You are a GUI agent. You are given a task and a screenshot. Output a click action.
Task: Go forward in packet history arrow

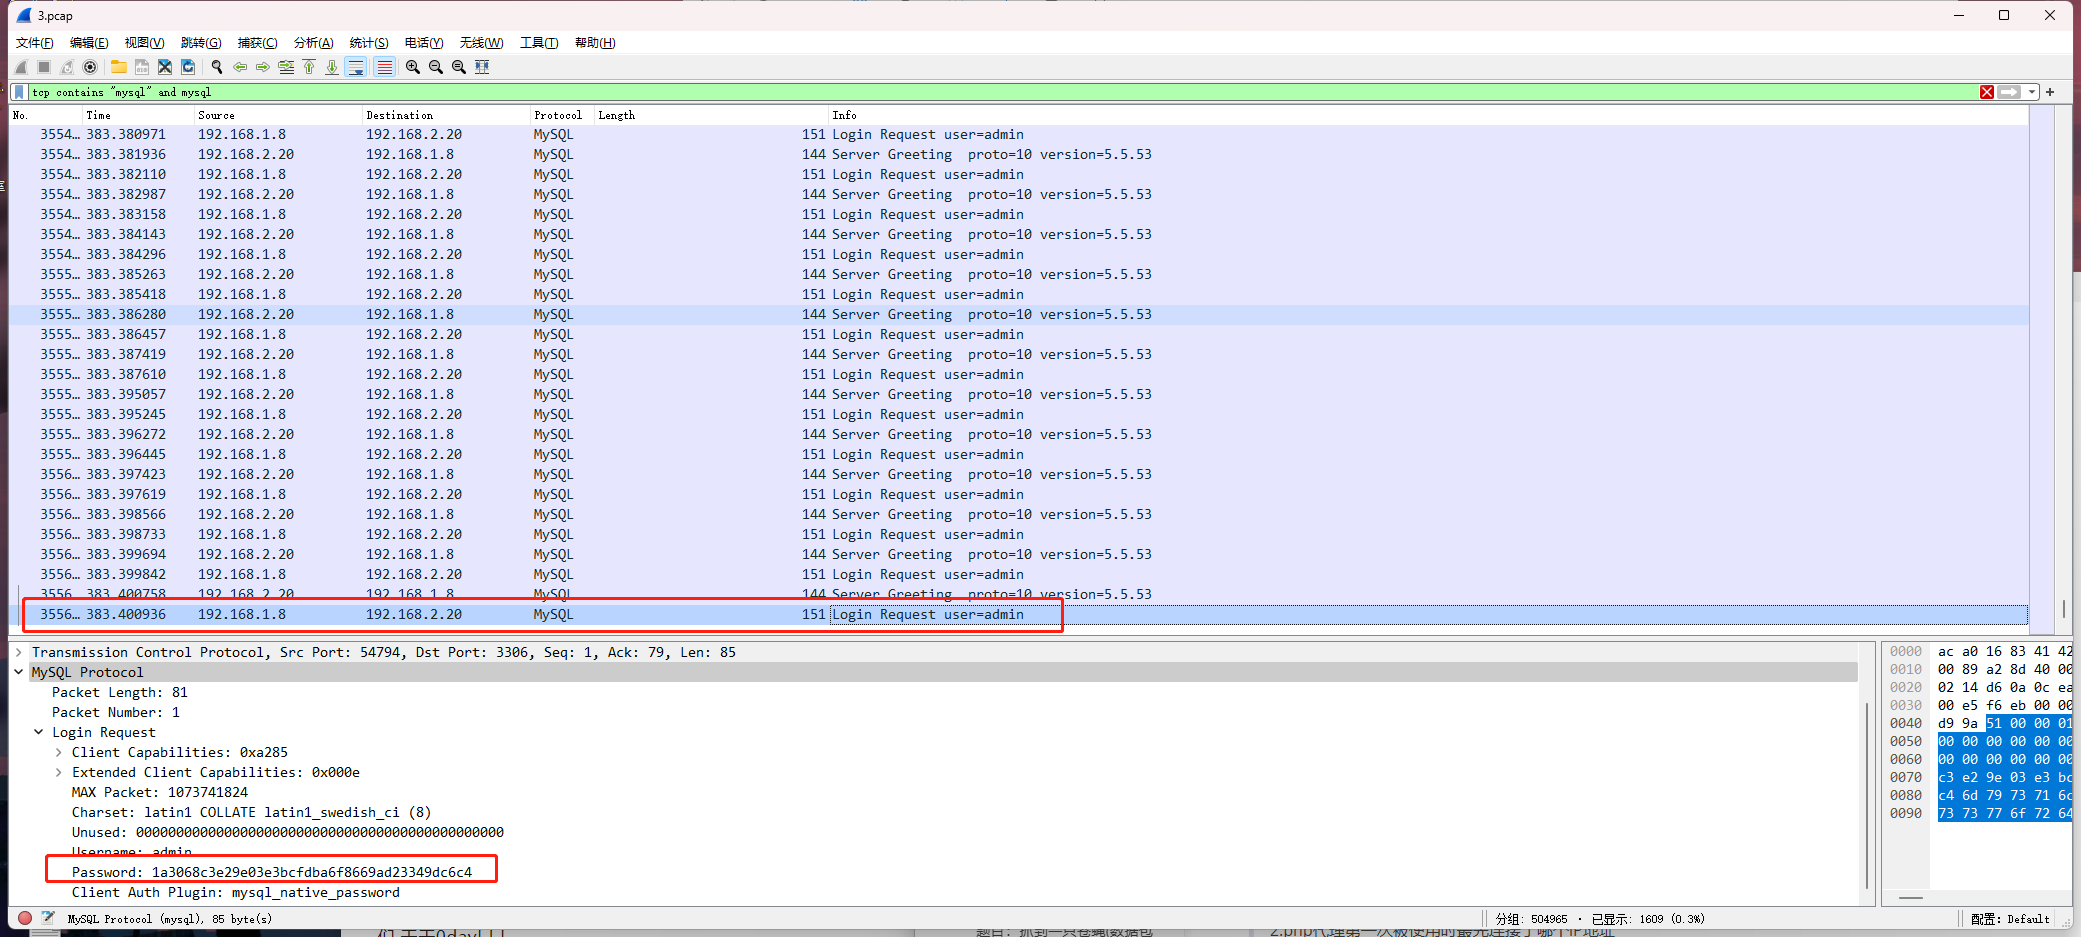[x=263, y=67]
